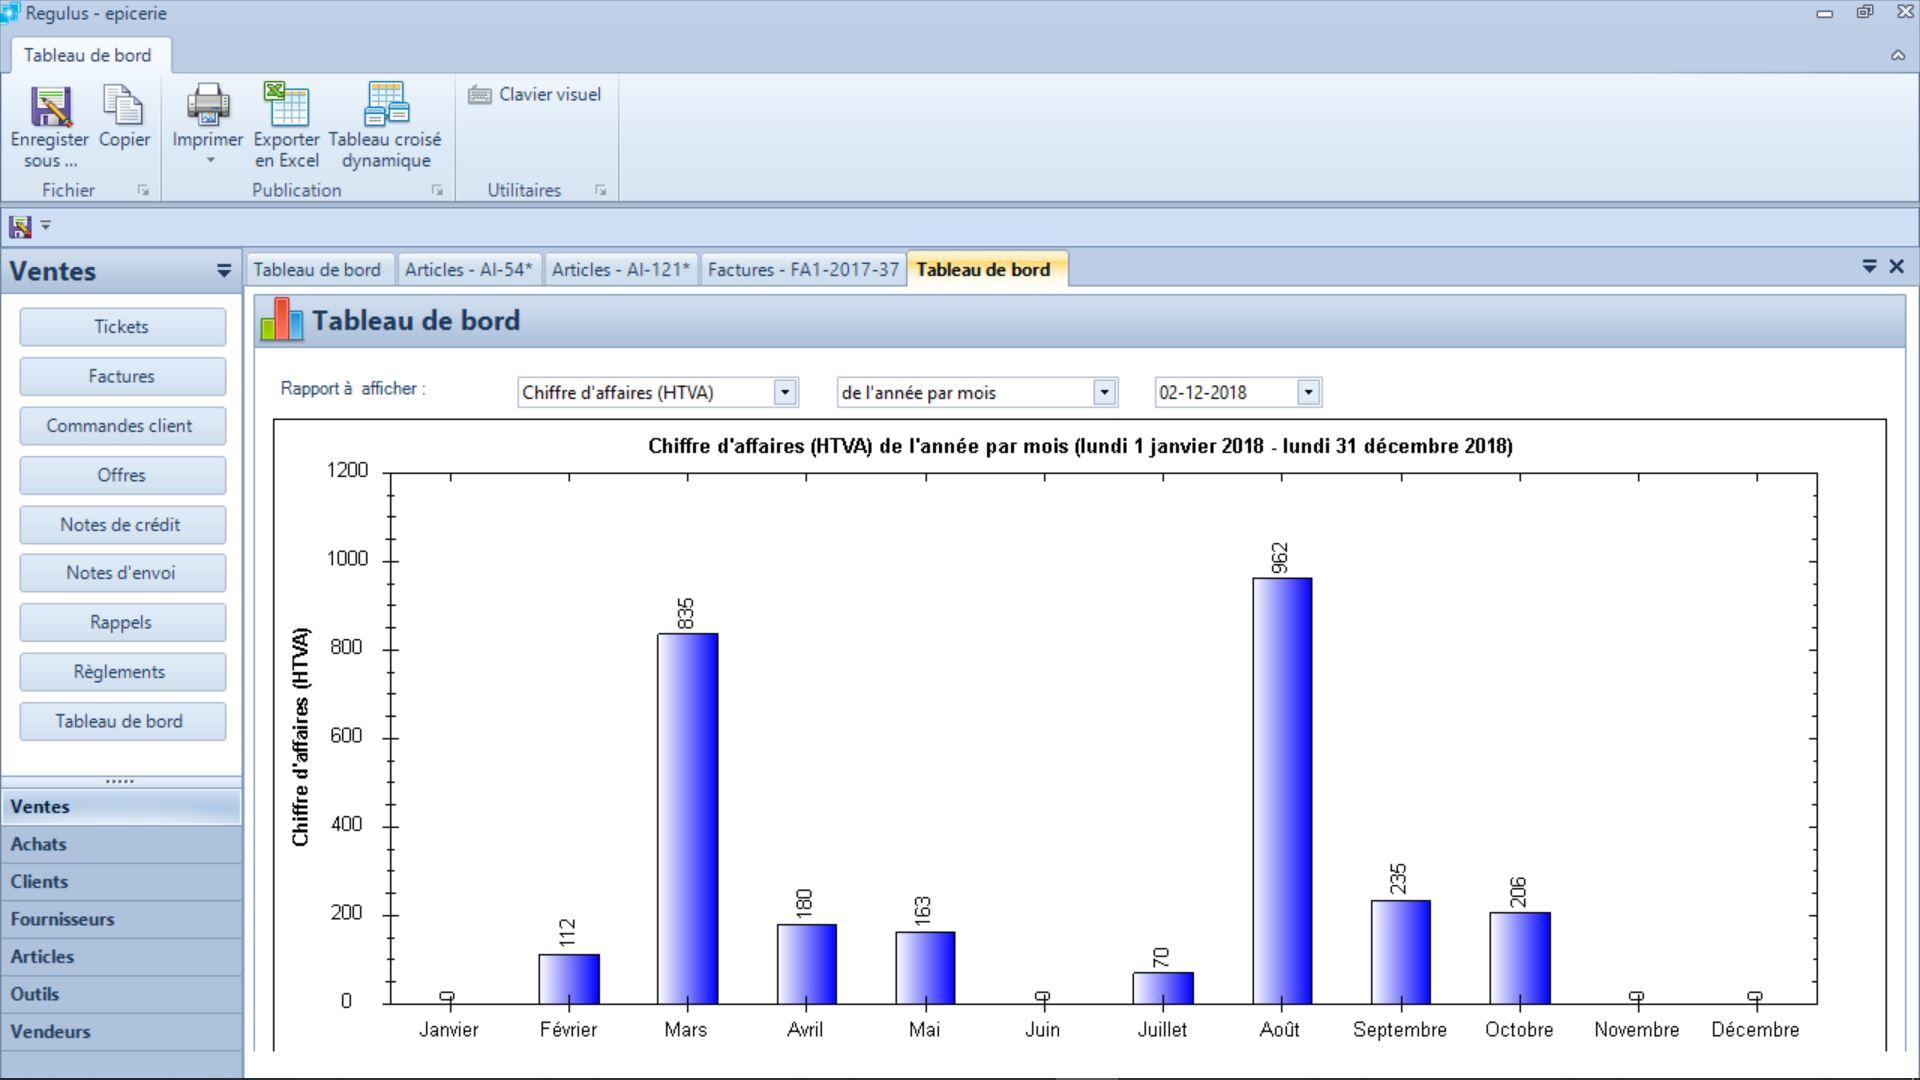Click the Regulus application icon in title bar

10,13
